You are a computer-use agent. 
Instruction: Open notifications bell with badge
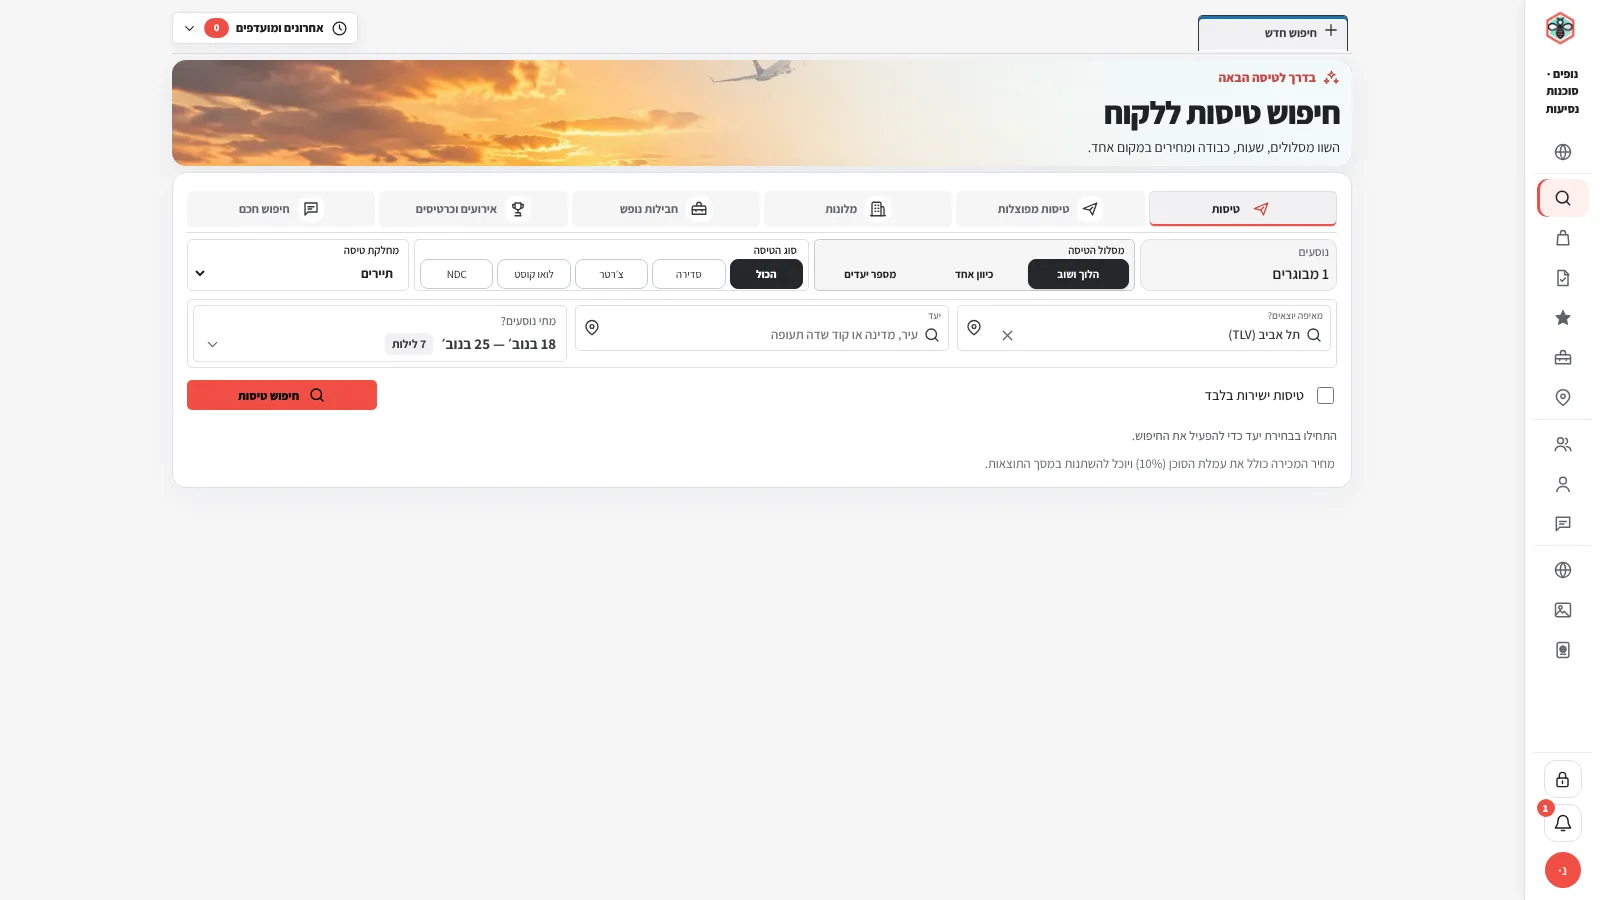[x=1563, y=823]
